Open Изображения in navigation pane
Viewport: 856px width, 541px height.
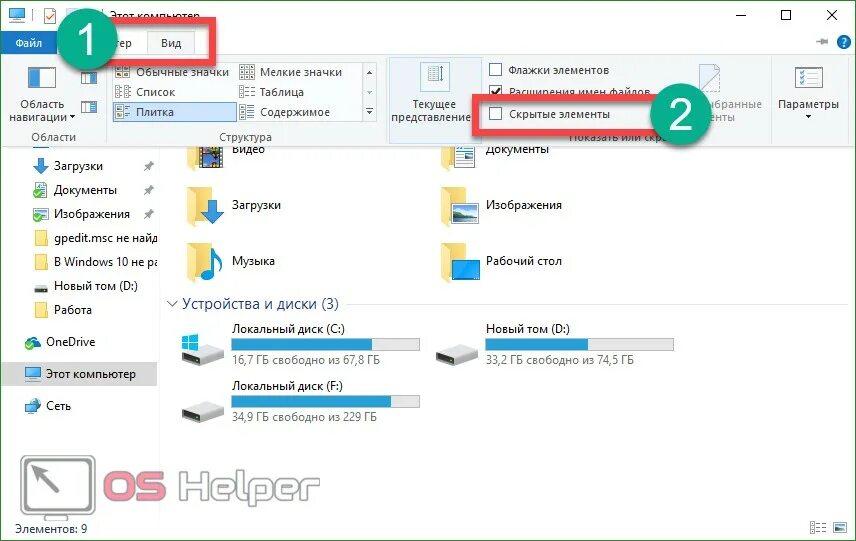click(91, 214)
